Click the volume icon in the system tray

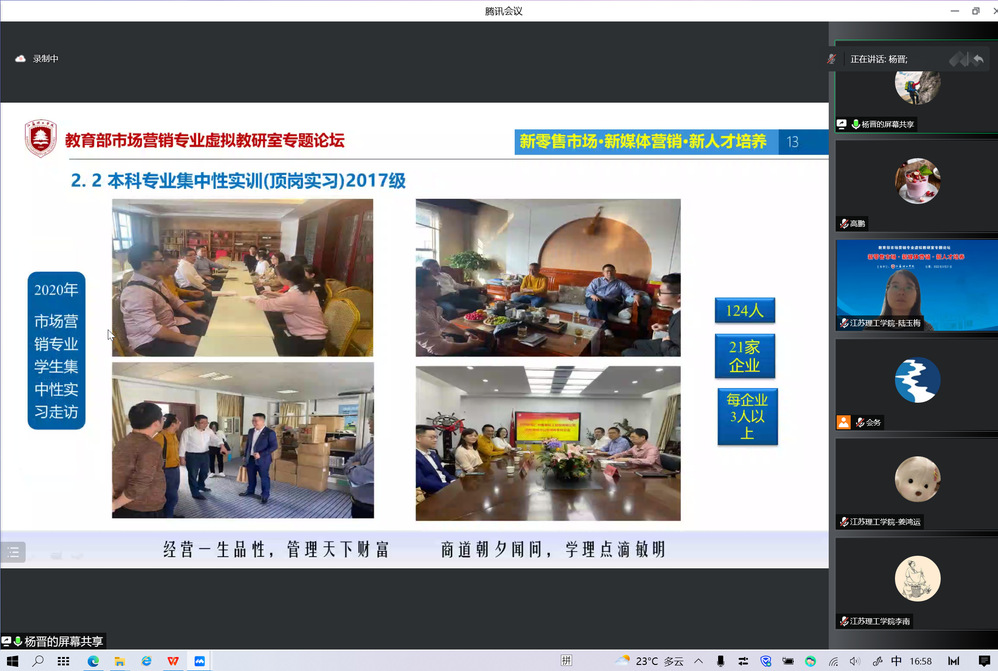pyautogui.click(x=855, y=661)
